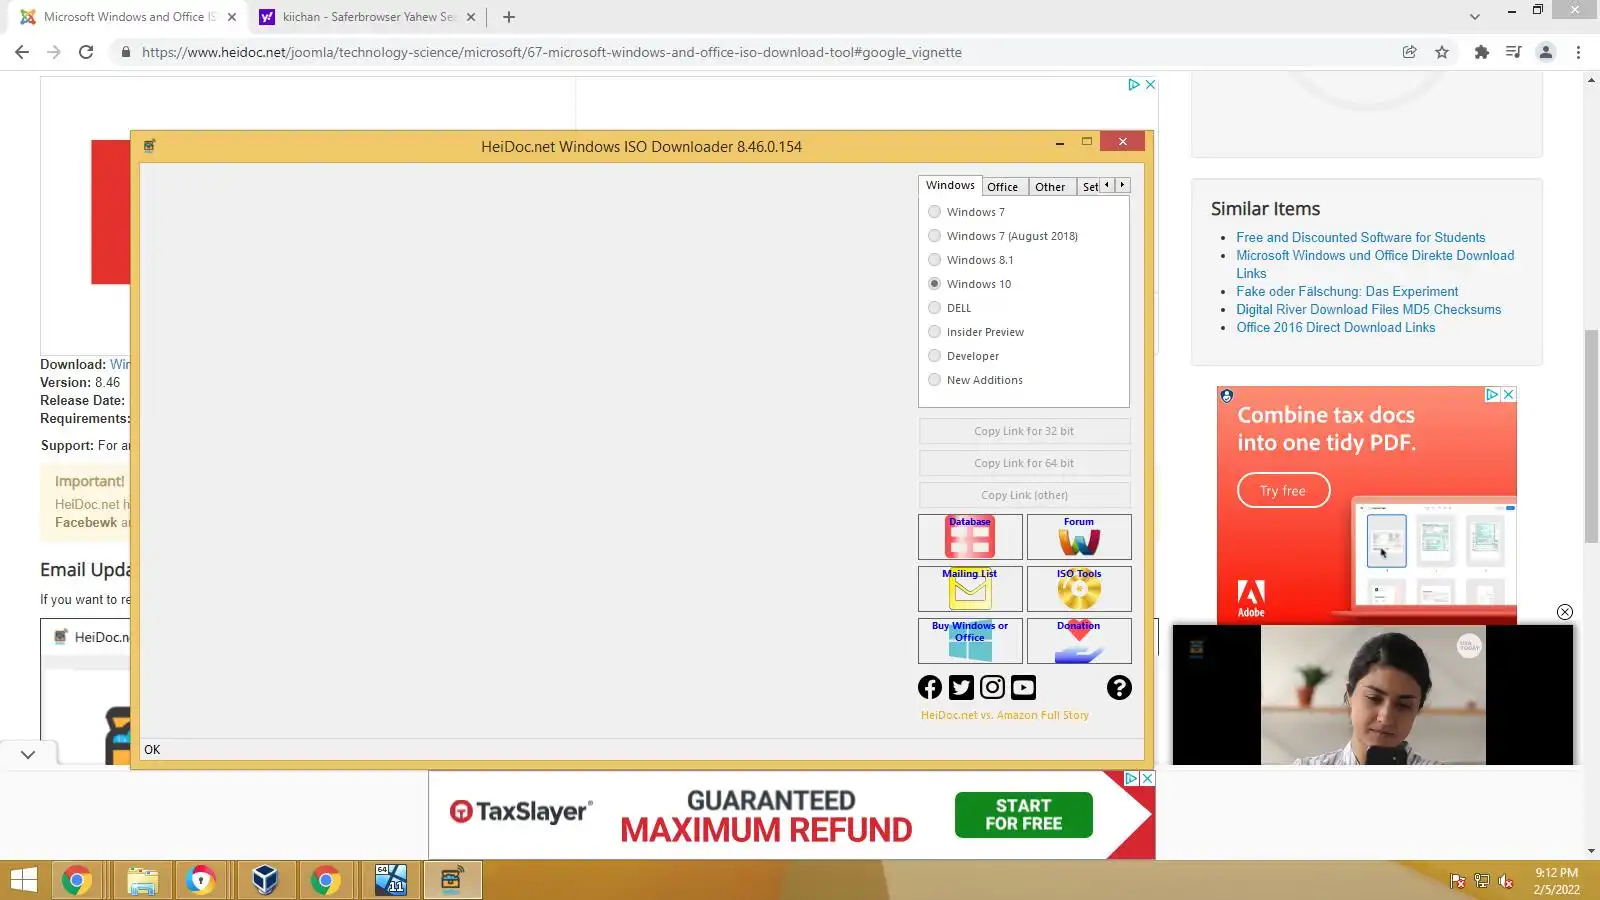Collapse page panel with bottom-left chevron
Viewport: 1600px width, 900px height.
tap(28, 755)
